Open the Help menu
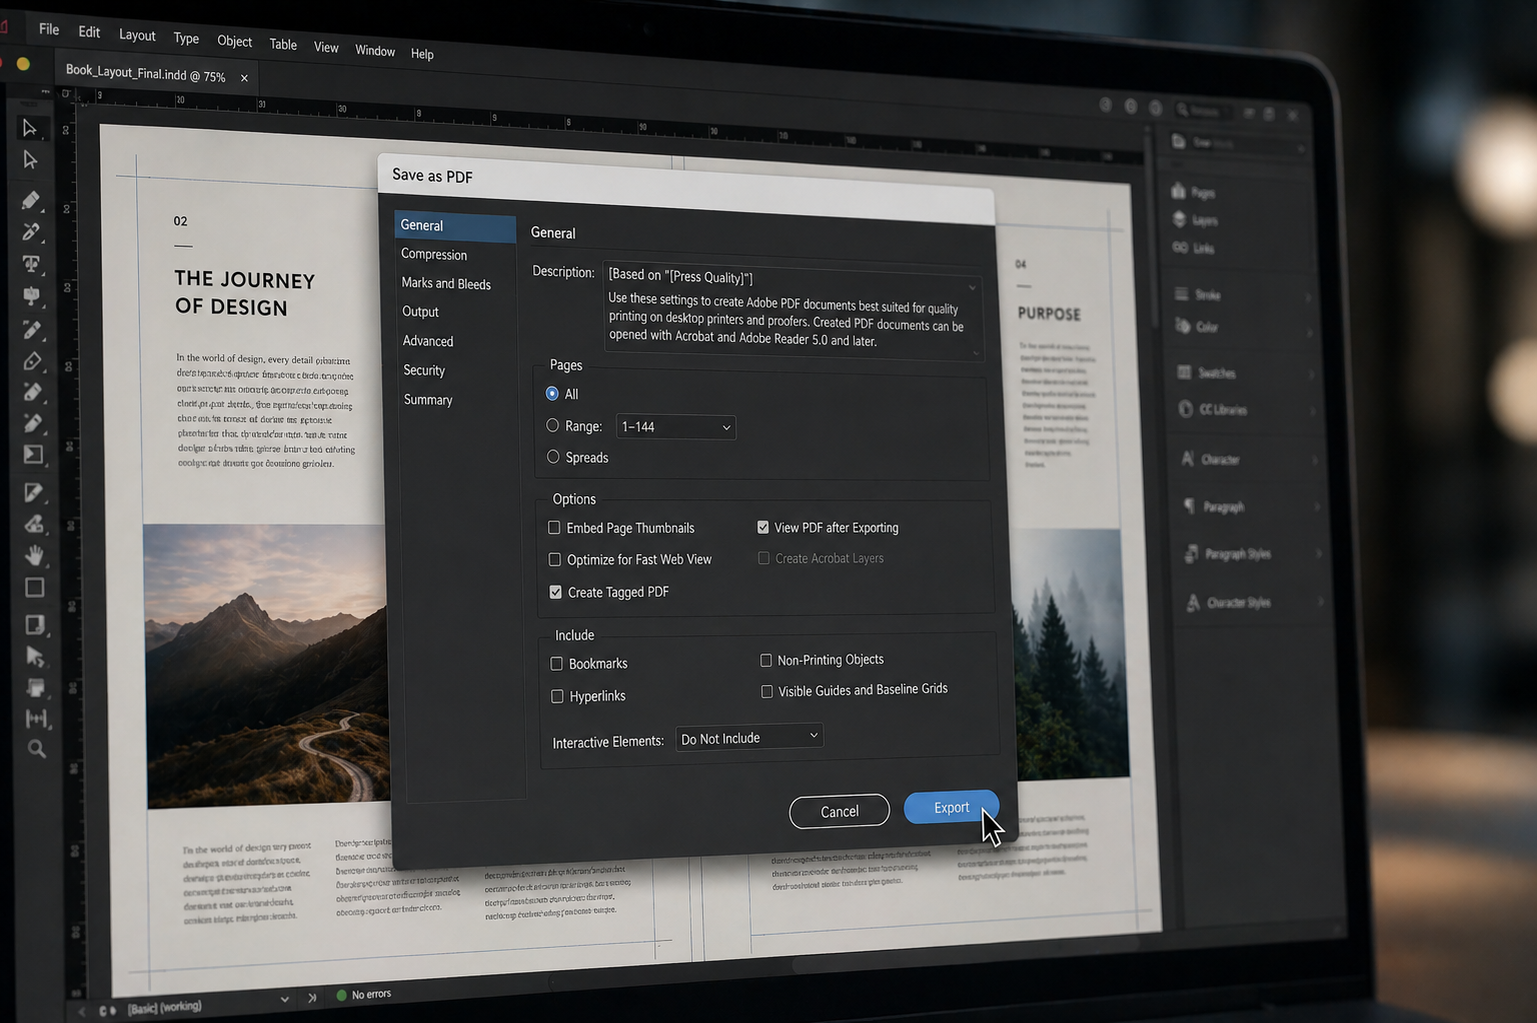This screenshot has width=1537, height=1023. pos(422,54)
